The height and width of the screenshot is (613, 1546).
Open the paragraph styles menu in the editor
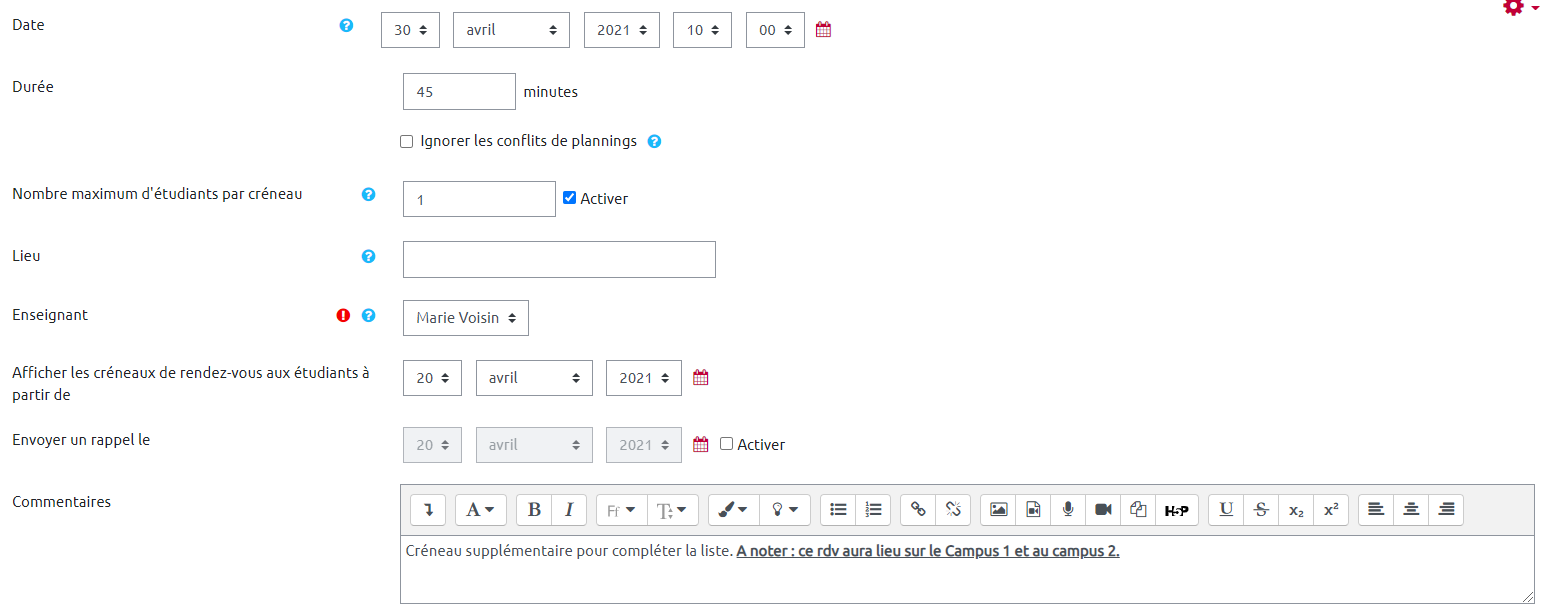(481, 510)
